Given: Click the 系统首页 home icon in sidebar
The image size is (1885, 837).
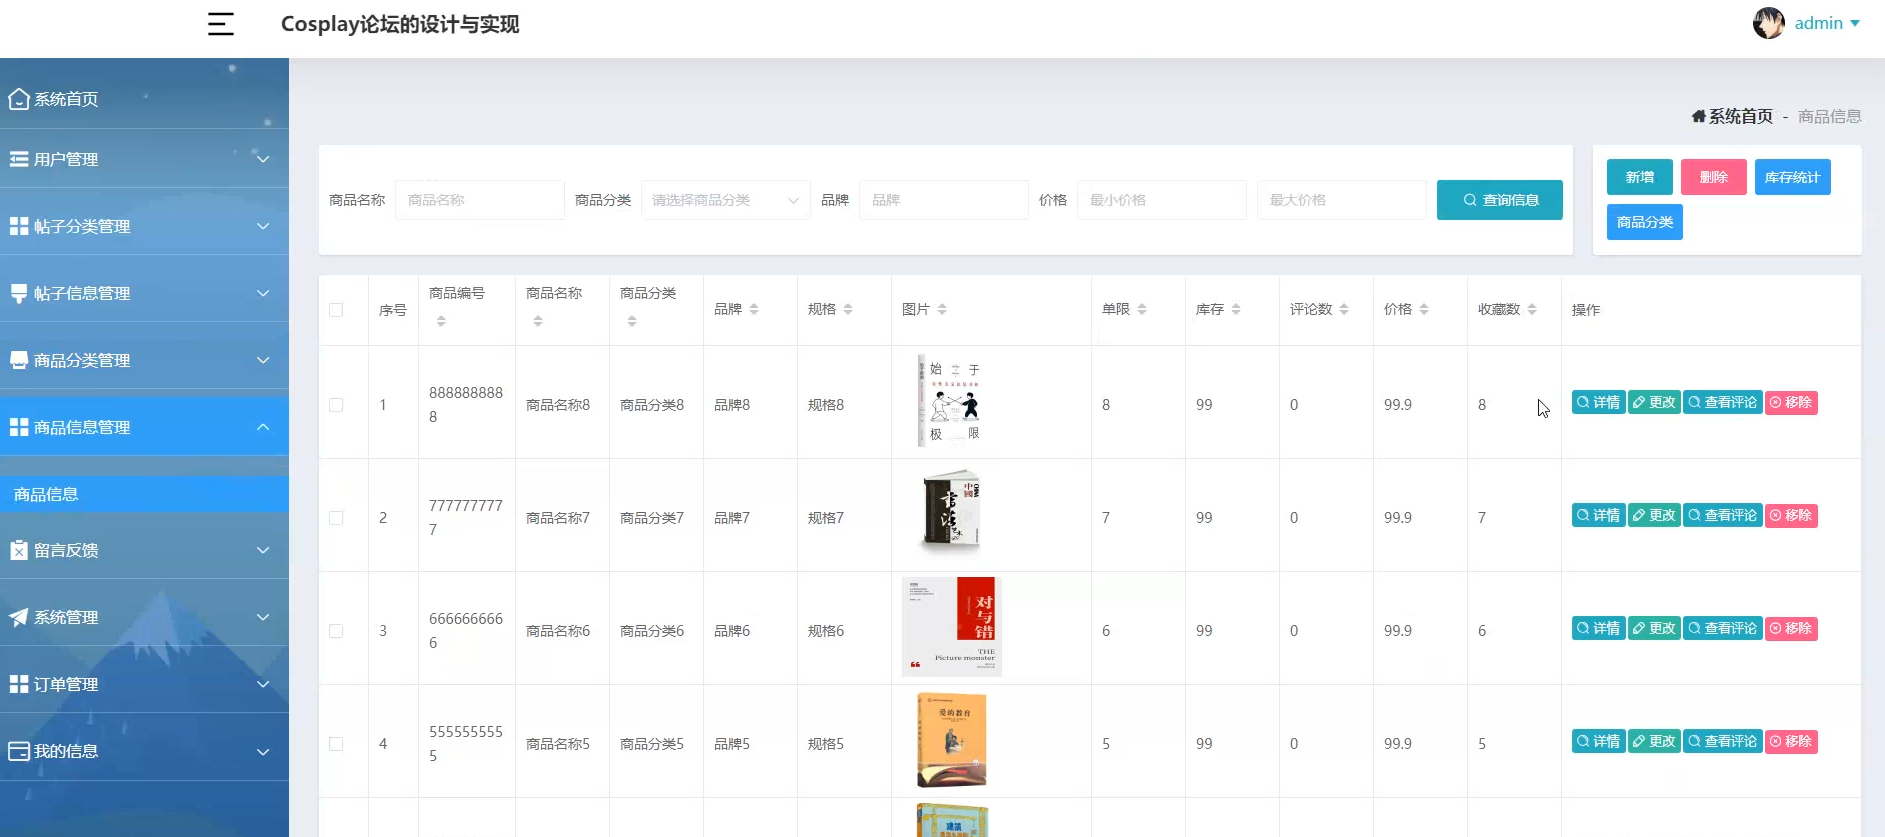Looking at the screenshot, I should (x=19, y=99).
